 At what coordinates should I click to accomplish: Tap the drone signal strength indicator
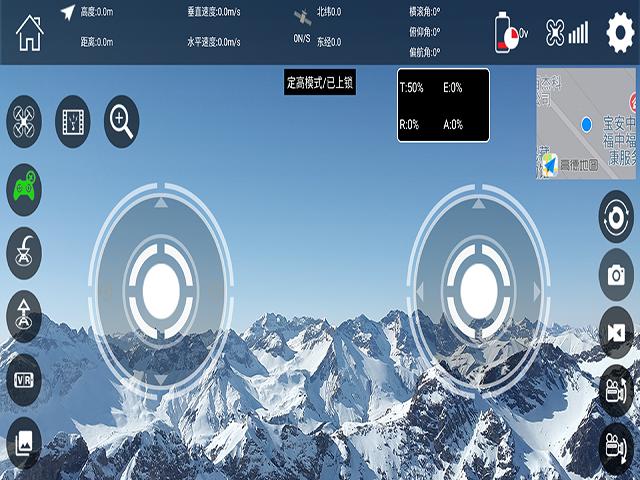(x=567, y=34)
